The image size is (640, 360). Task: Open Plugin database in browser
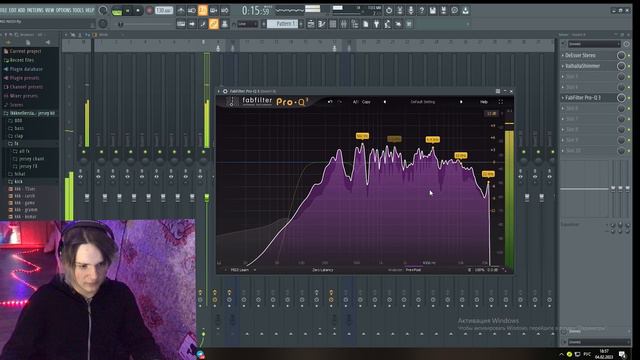click(x=26, y=69)
